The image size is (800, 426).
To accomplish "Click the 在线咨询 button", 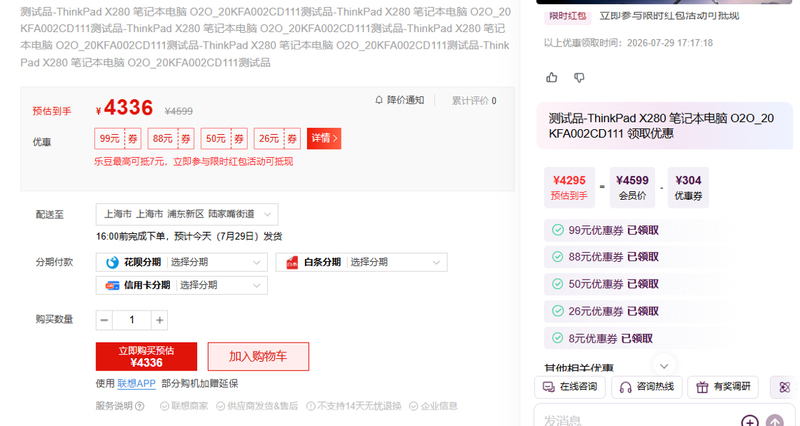I will tap(569, 387).
